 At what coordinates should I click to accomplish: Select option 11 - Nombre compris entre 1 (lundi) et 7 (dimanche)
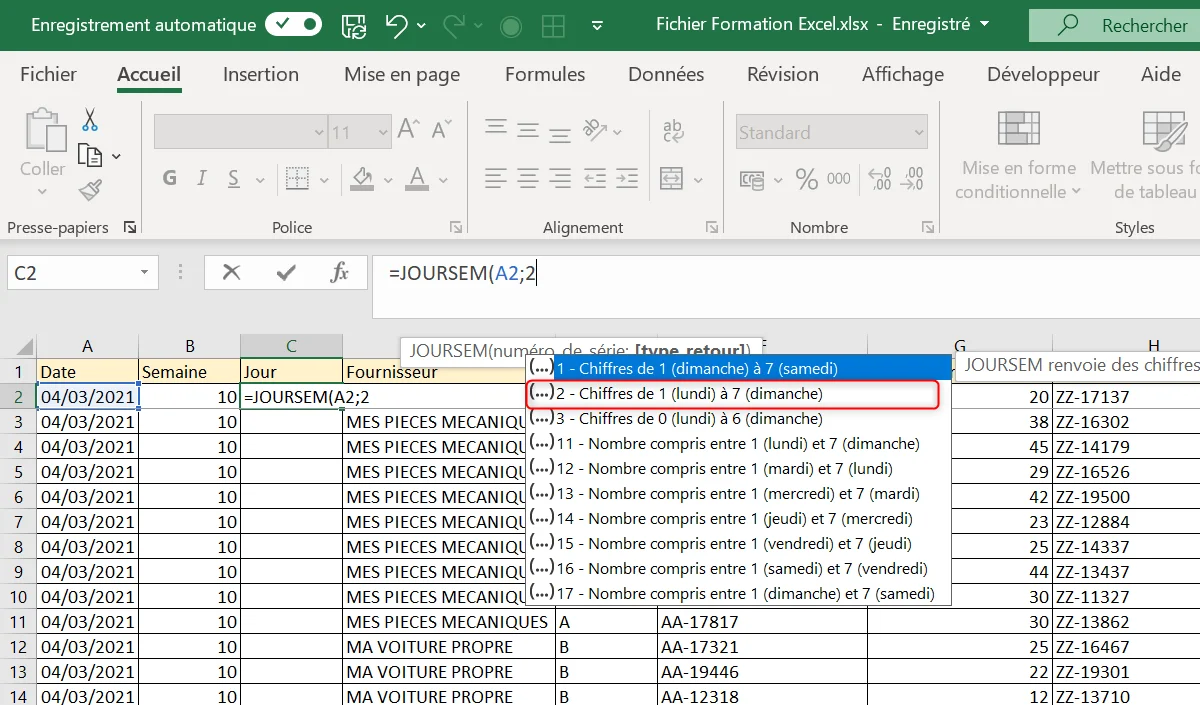click(739, 444)
